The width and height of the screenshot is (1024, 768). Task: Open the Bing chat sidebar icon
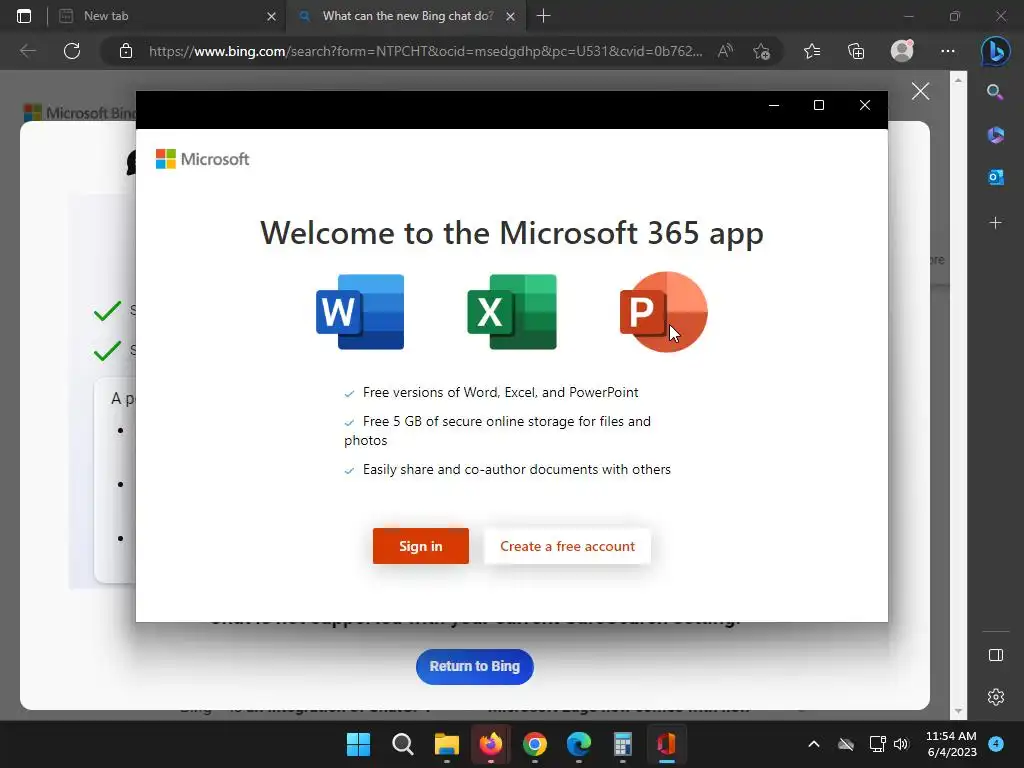click(x=995, y=51)
